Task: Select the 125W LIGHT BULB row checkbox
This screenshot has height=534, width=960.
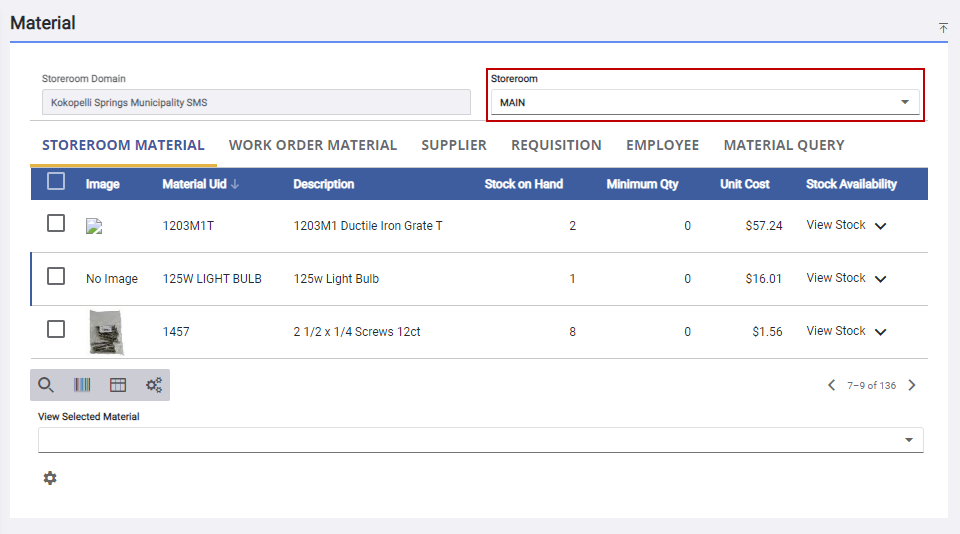Action: [56, 277]
